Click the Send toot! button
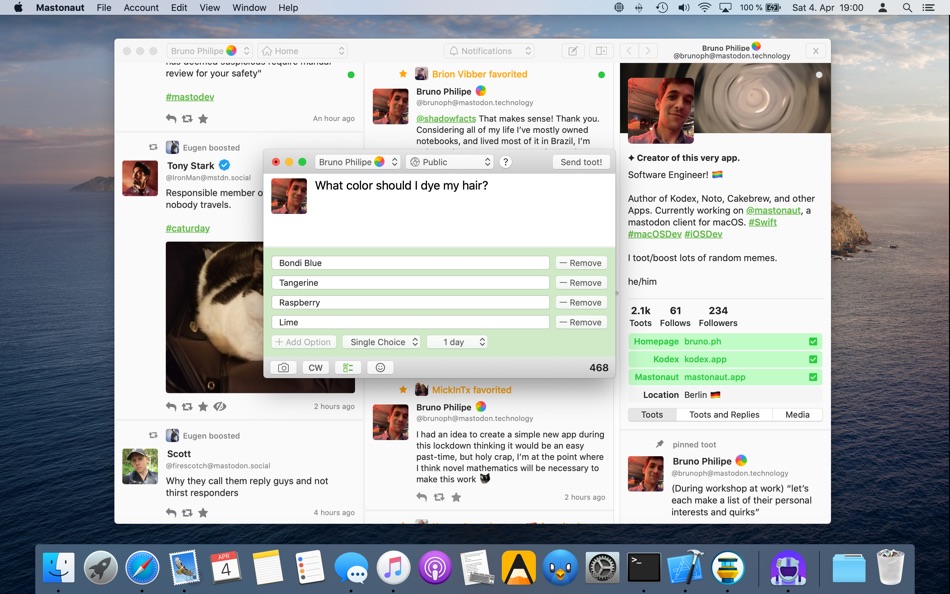950x594 pixels. [x=581, y=162]
